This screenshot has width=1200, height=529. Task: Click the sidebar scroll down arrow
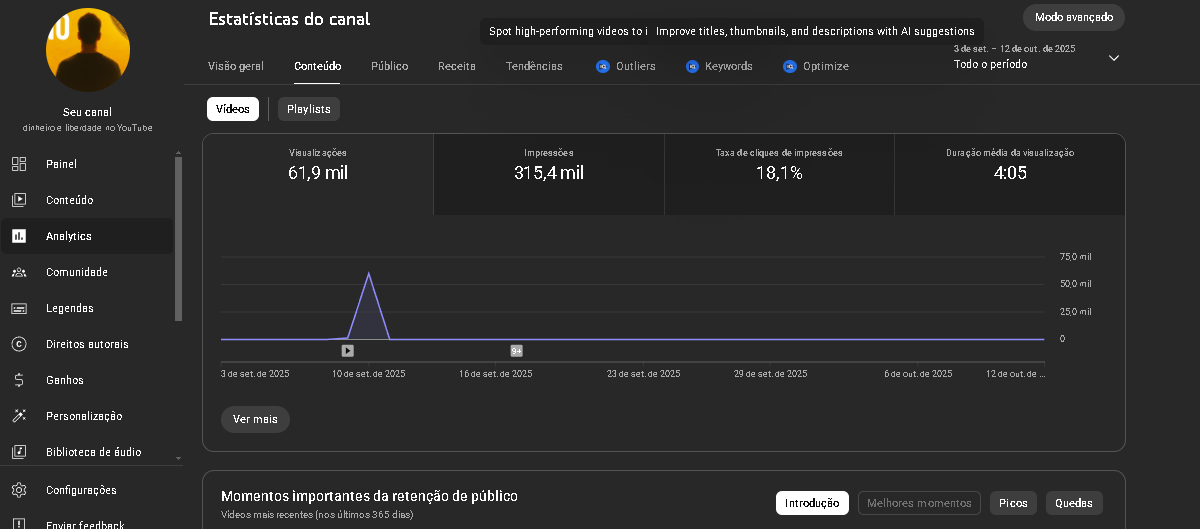point(179,458)
